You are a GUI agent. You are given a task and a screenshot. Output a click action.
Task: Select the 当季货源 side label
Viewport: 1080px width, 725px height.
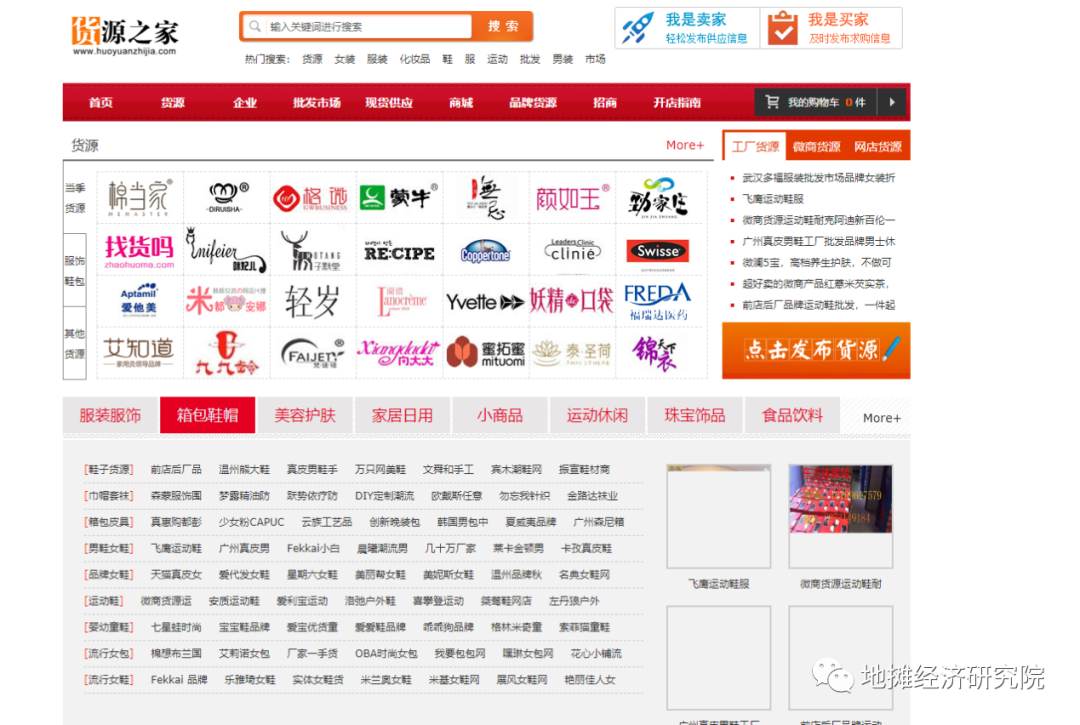(x=75, y=198)
